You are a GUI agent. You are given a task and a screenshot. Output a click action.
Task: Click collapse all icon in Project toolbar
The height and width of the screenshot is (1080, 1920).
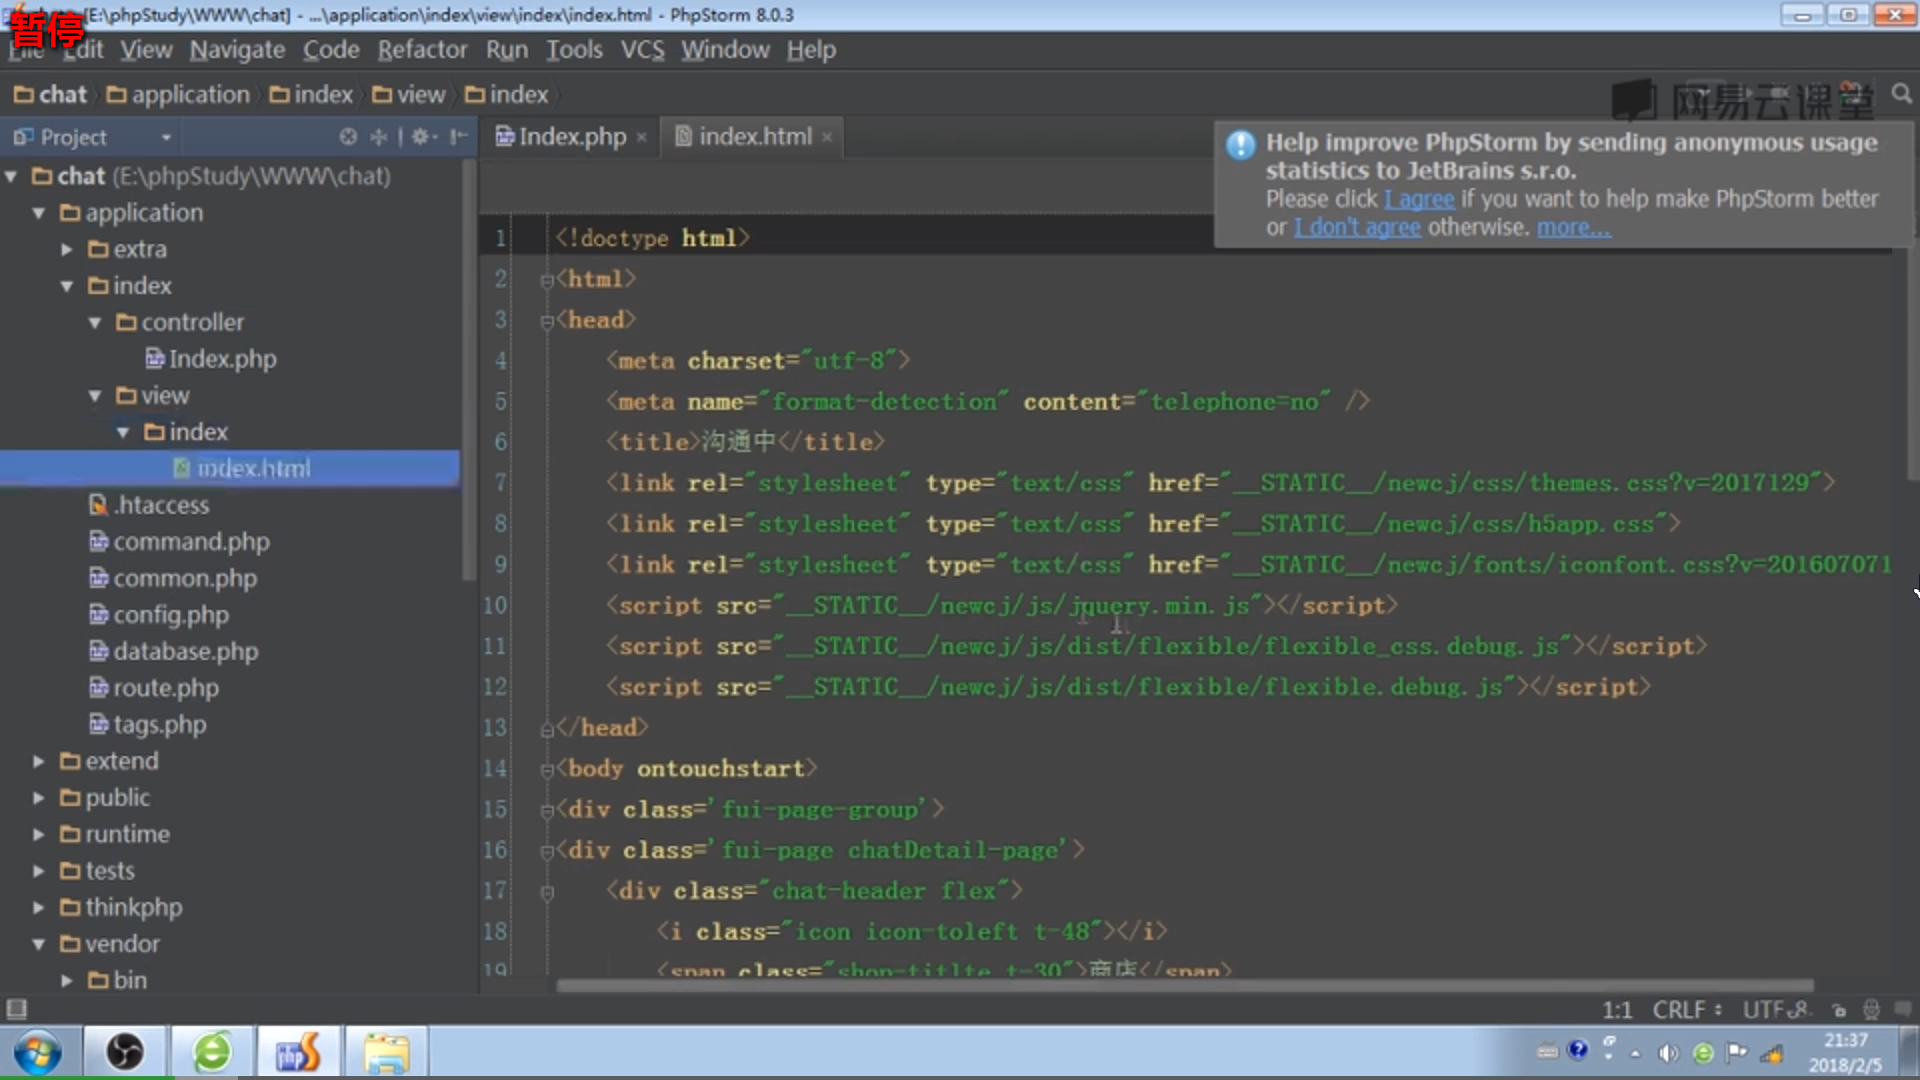(x=379, y=137)
